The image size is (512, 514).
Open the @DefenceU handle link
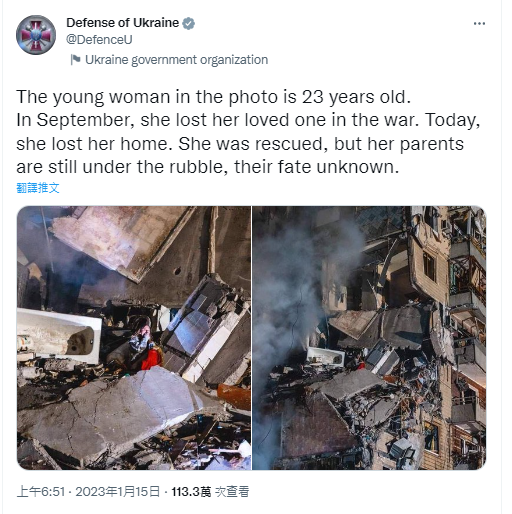coord(99,40)
